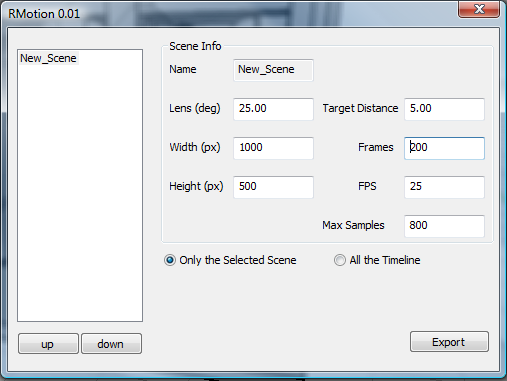Focus the Target Distance field
This screenshot has width=507, height=381.
click(444, 109)
